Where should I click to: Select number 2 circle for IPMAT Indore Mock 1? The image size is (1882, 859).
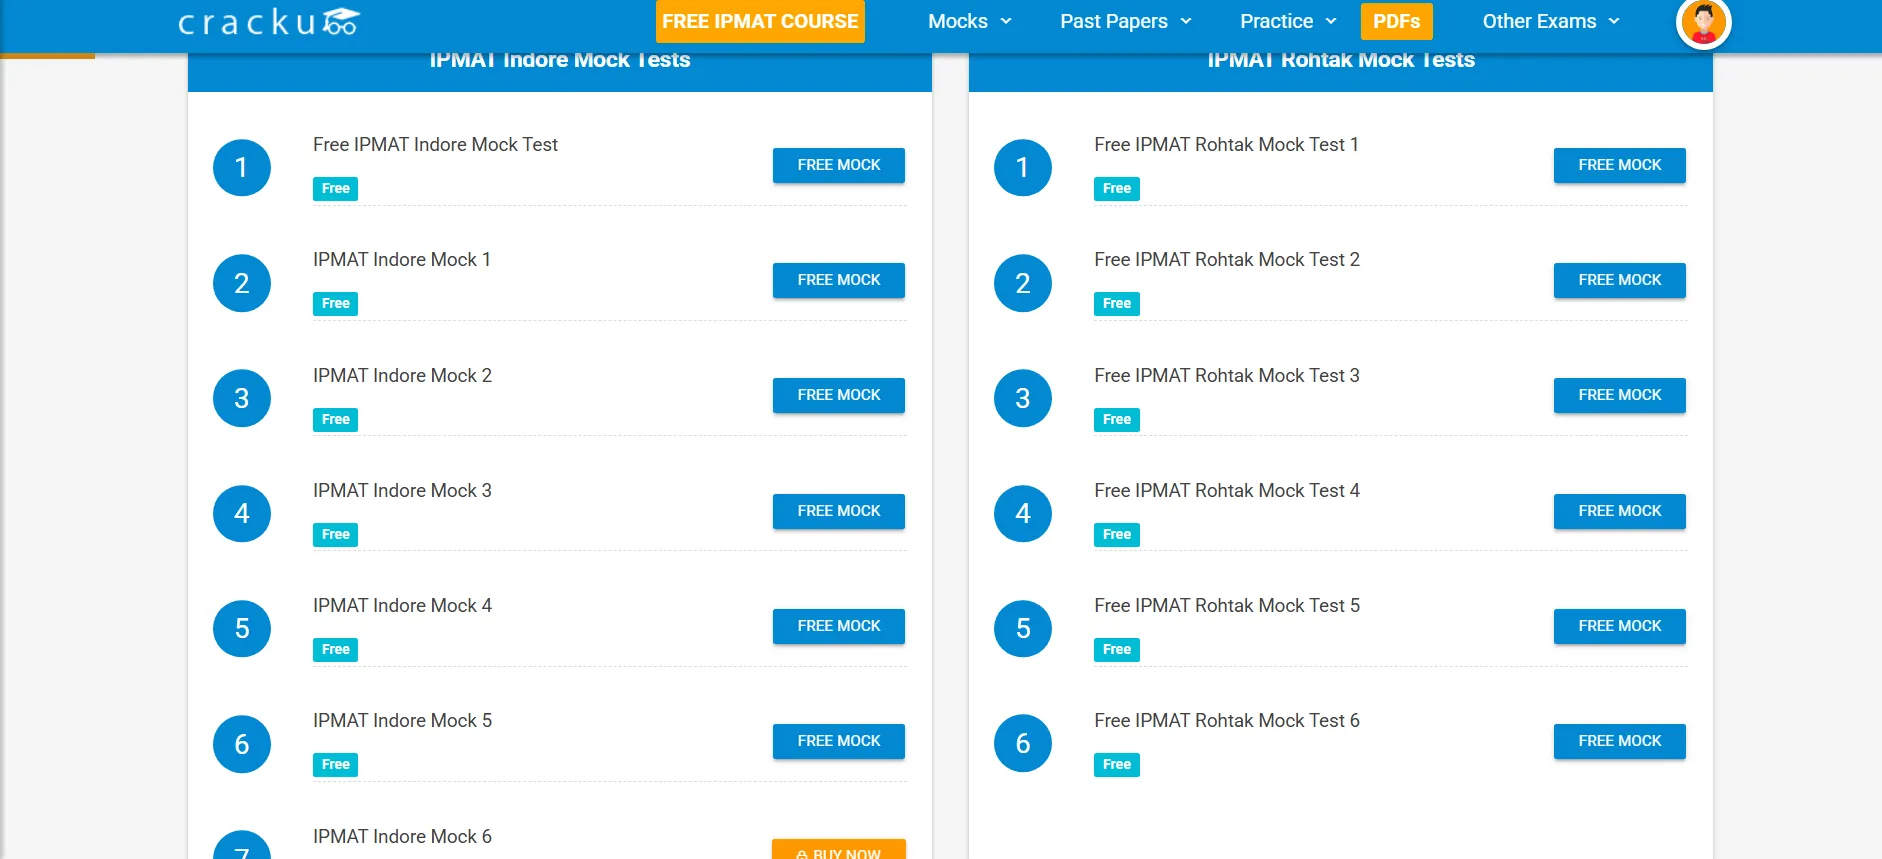point(242,283)
